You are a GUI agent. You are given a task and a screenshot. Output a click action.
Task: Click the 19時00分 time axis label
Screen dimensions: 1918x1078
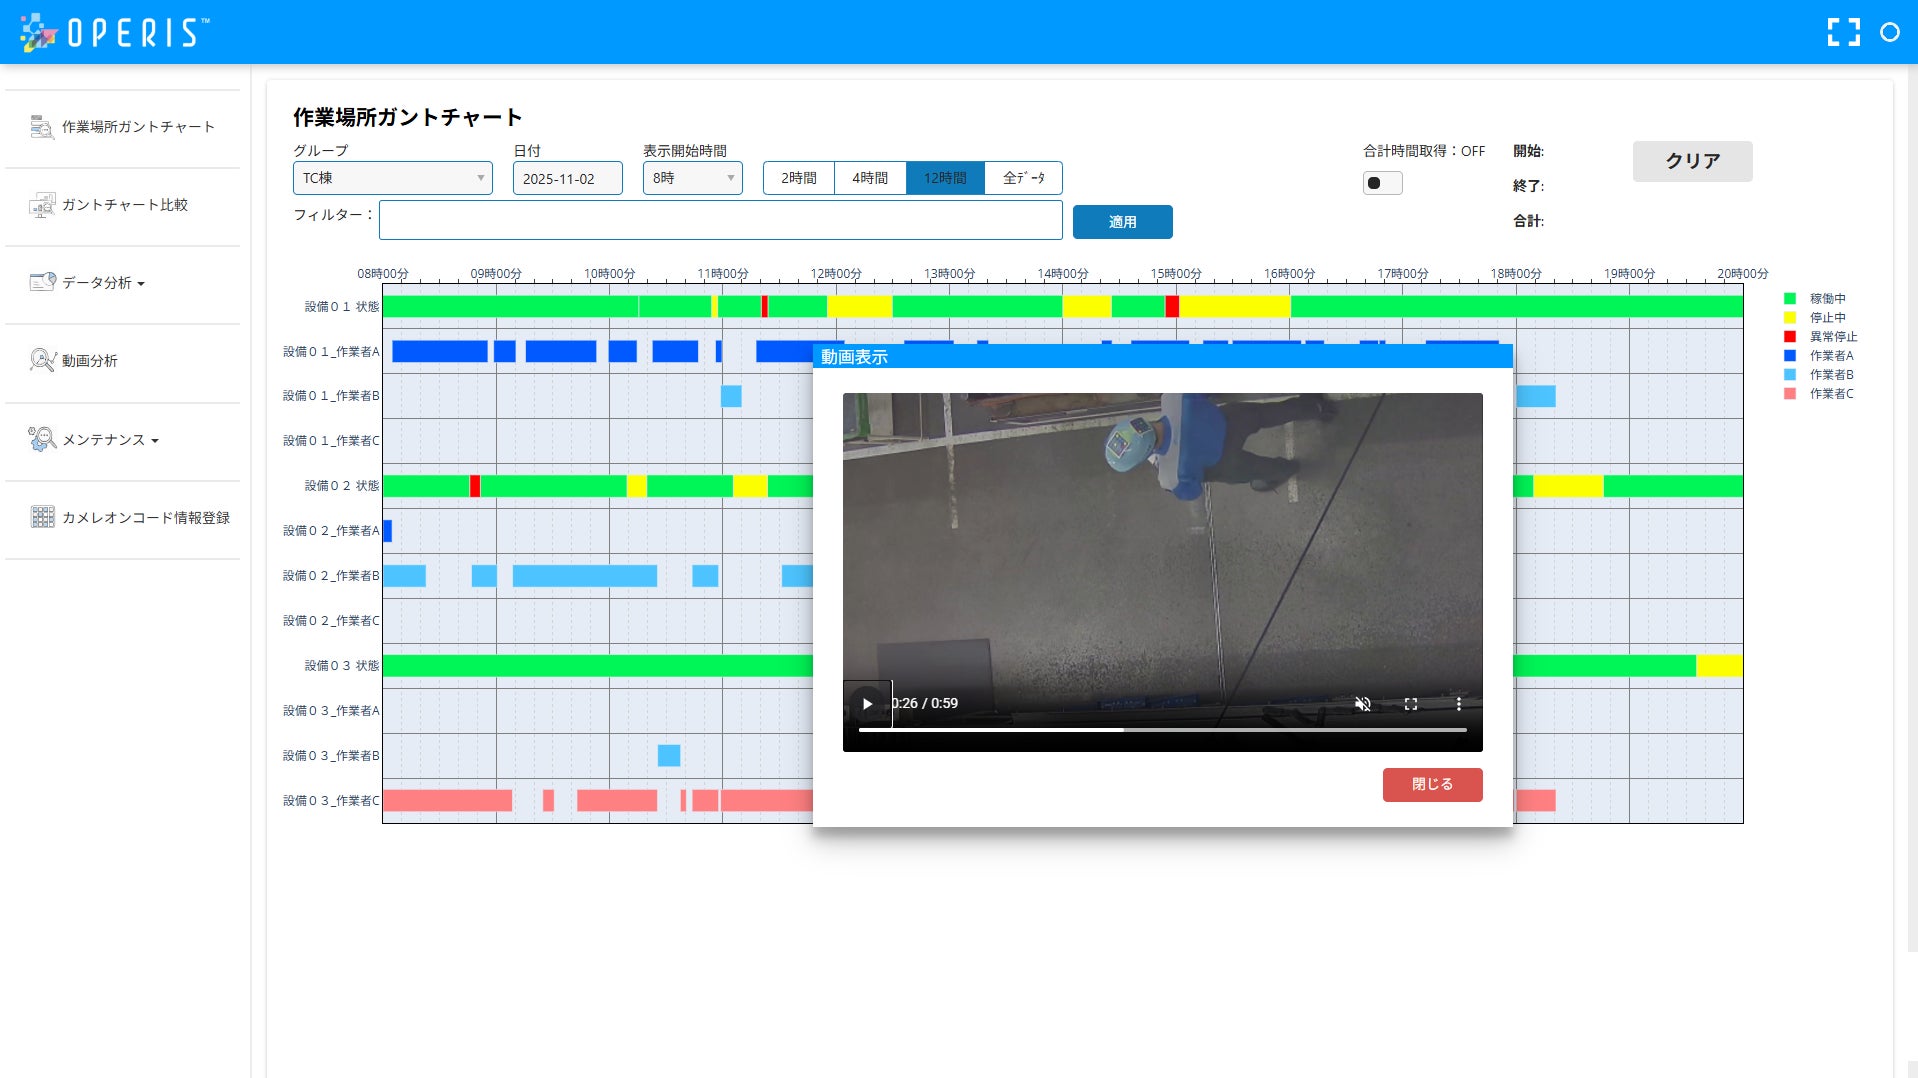[1629, 273]
